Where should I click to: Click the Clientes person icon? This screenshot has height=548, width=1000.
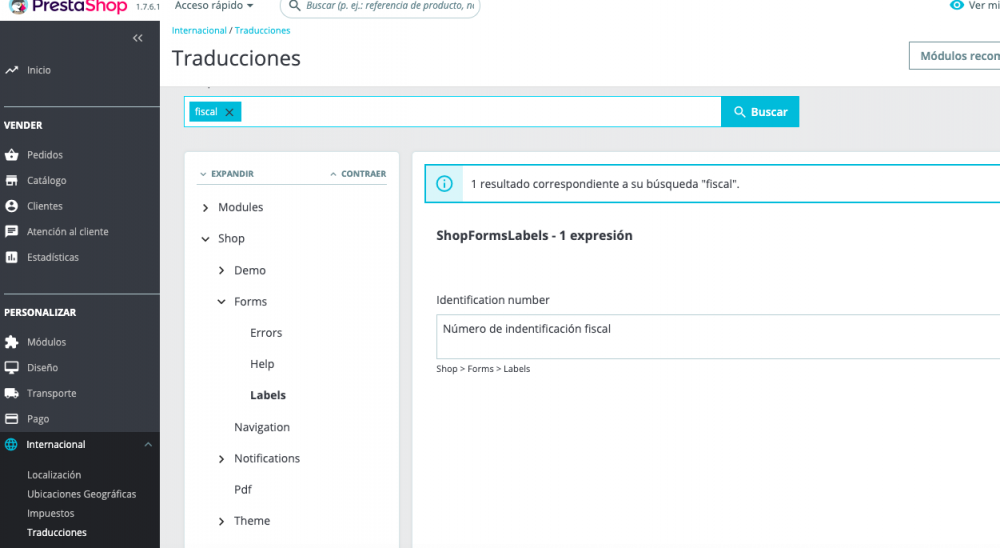click(11, 206)
